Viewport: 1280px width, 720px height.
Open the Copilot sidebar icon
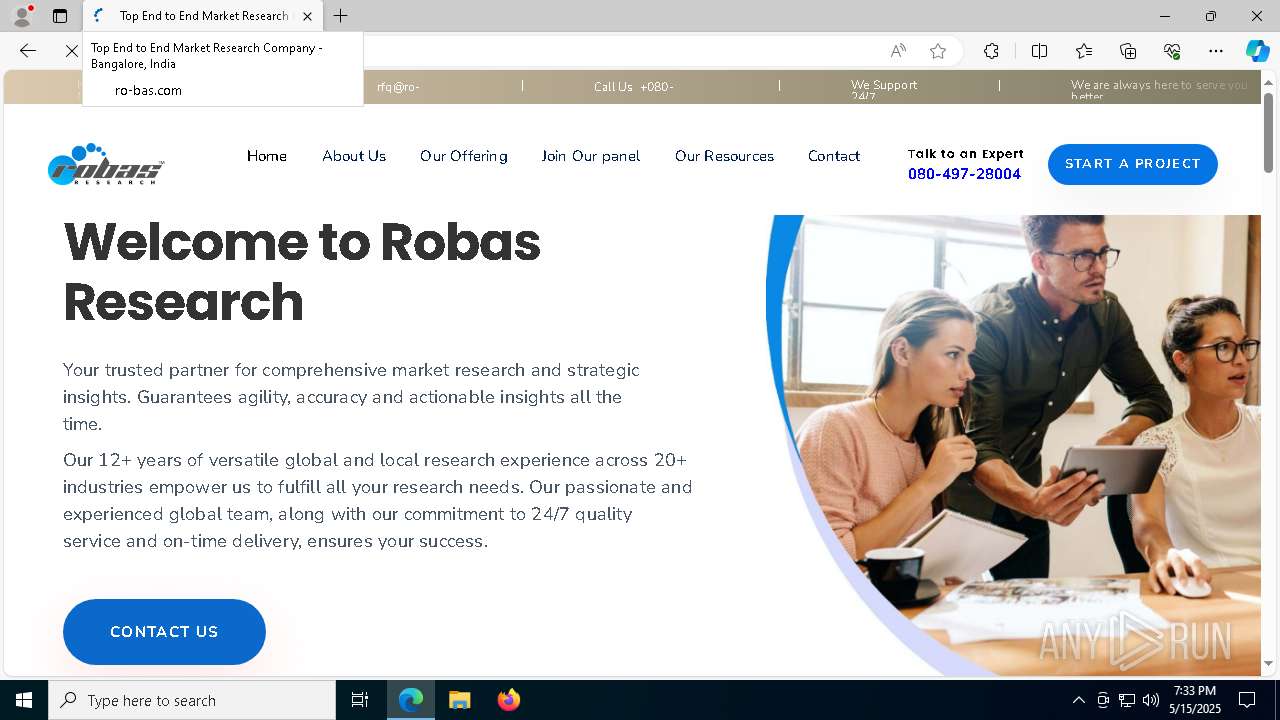[x=1257, y=51]
